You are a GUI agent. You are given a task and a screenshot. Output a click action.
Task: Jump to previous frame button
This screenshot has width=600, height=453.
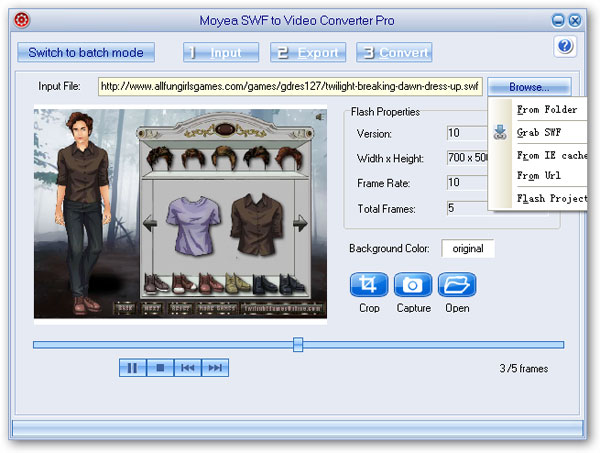click(188, 368)
